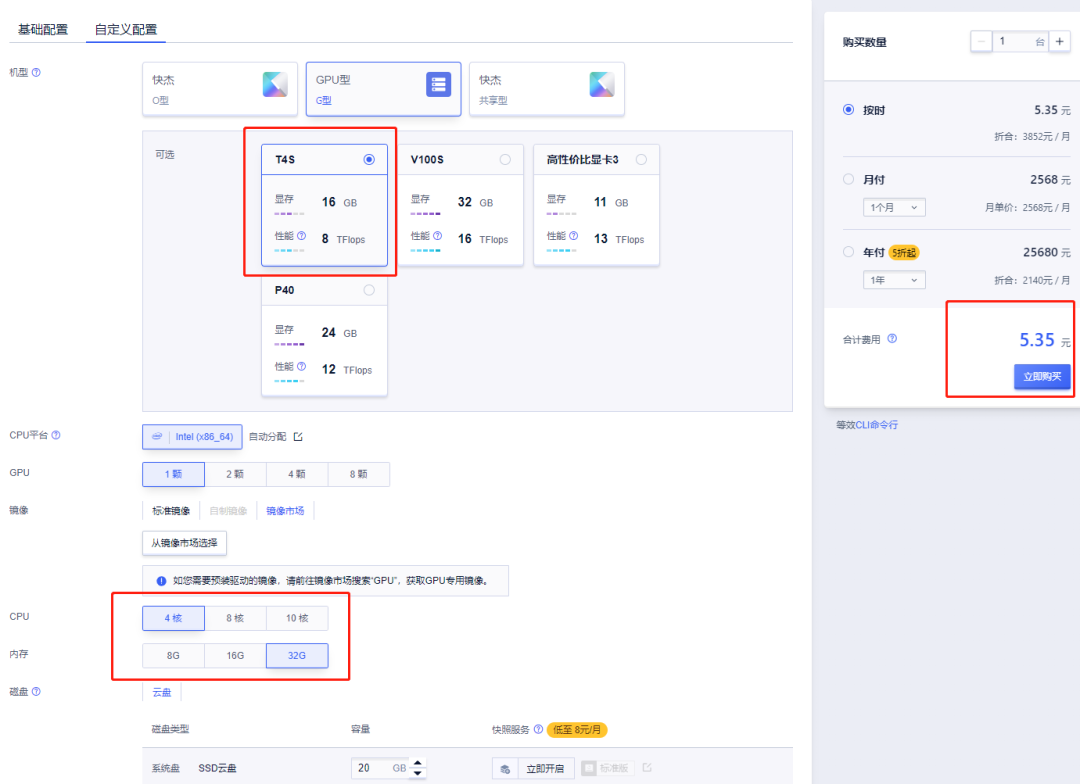Switch to 自定义配置 tab
Image resolution: width=1080 pixels, height=784 pixels.
pos(125,29)
